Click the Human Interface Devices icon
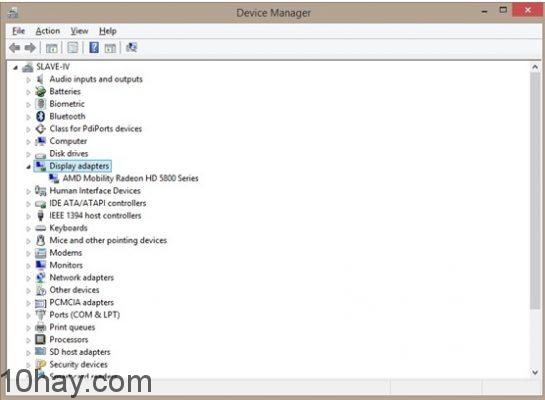This screenshot has width=545, height=400. pos(40,191)
